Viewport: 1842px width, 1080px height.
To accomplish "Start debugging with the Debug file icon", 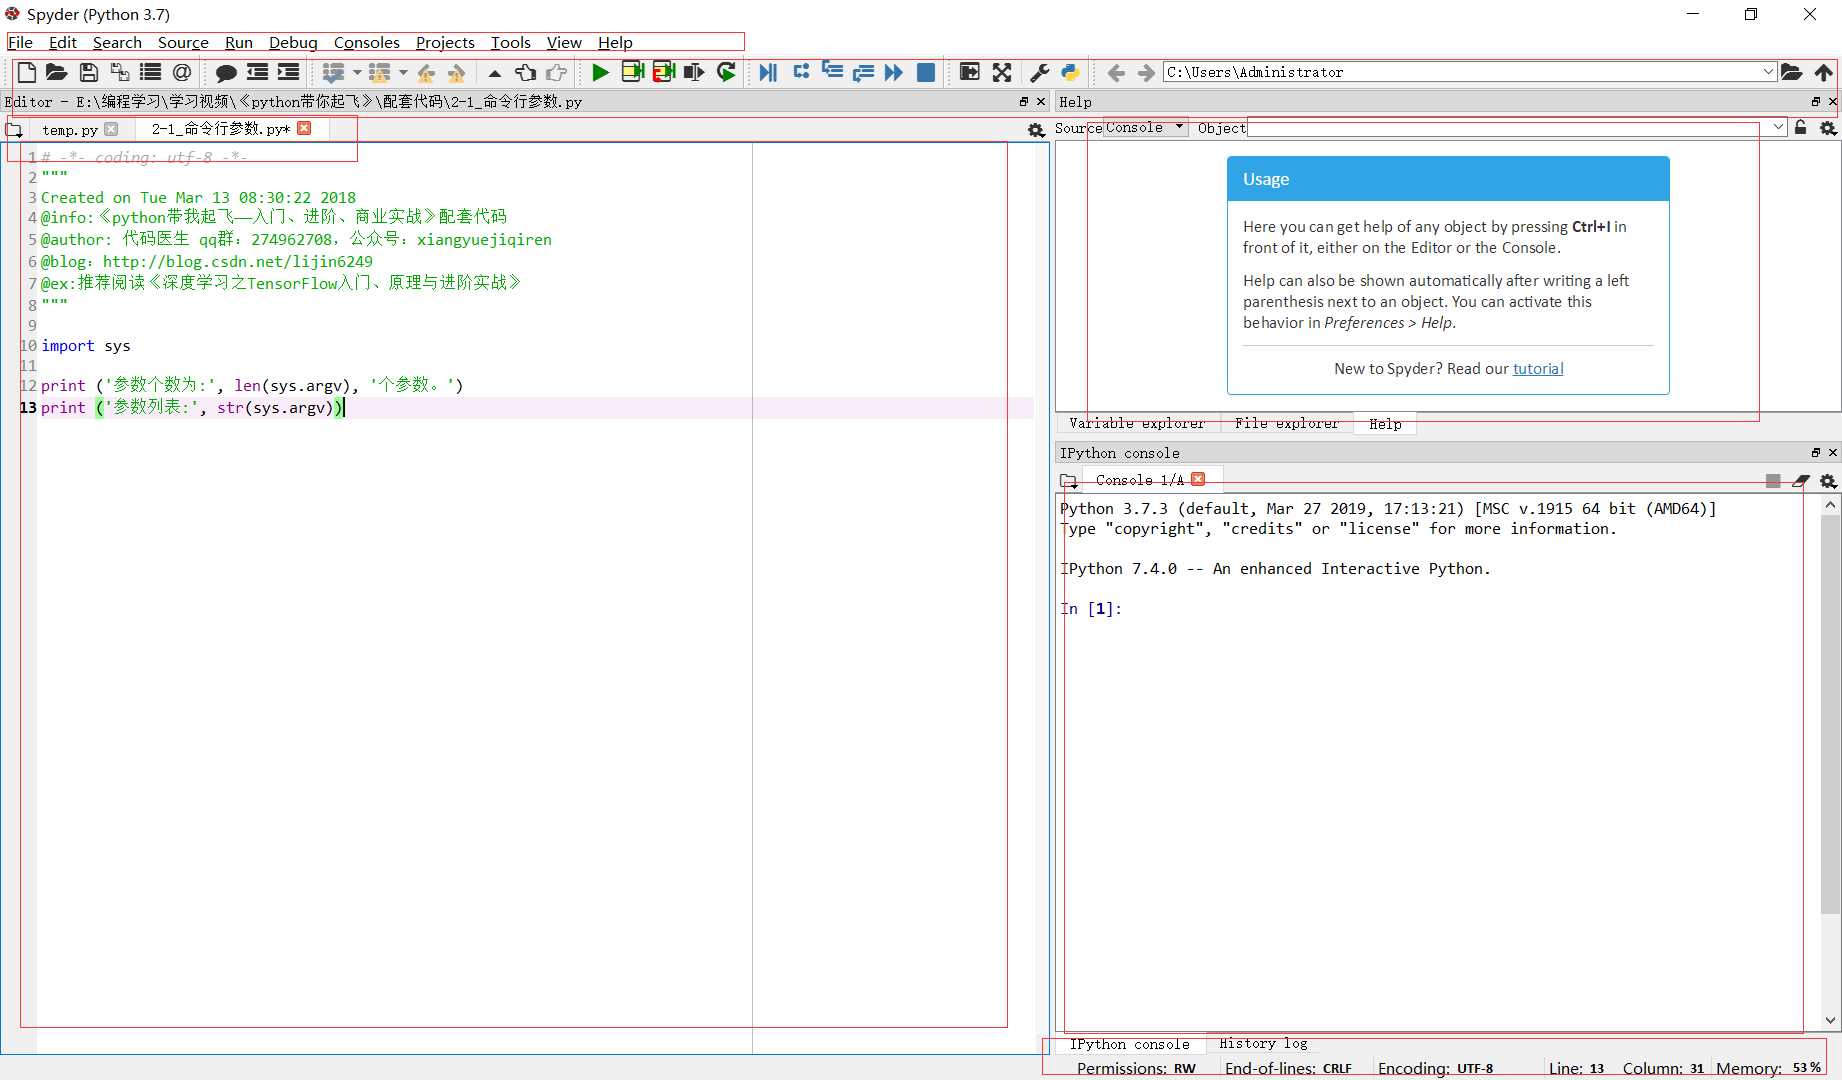I will coord(768,72).
